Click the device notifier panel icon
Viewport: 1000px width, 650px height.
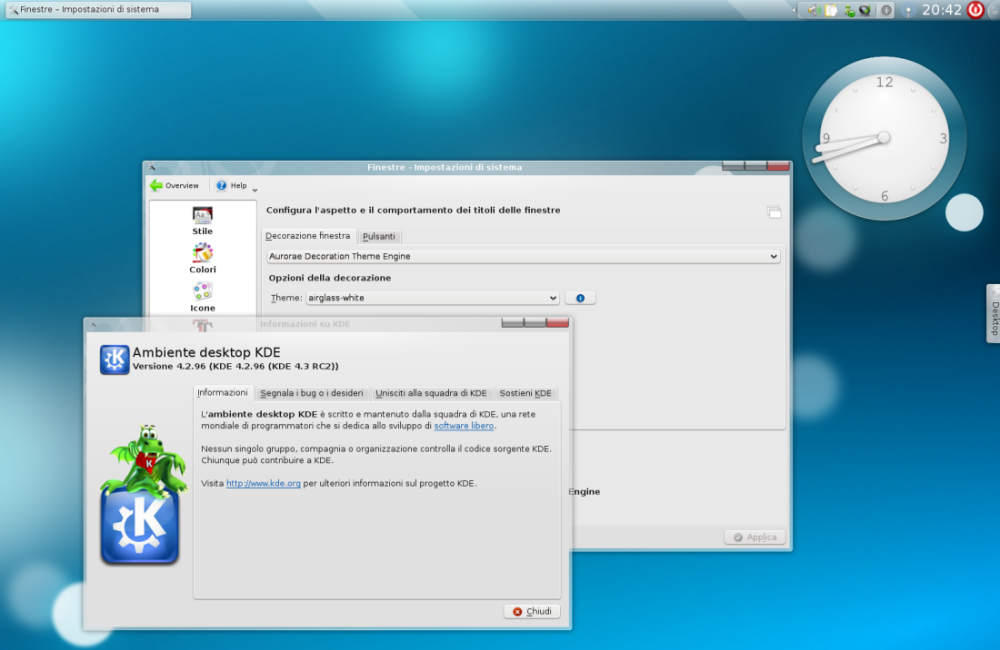coord(908,11)
